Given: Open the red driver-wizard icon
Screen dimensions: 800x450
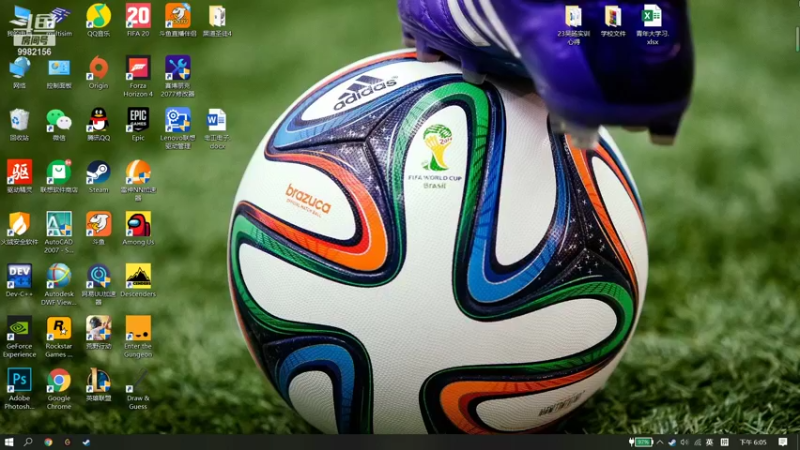Looking at the screenshot, I should point(19,177).
